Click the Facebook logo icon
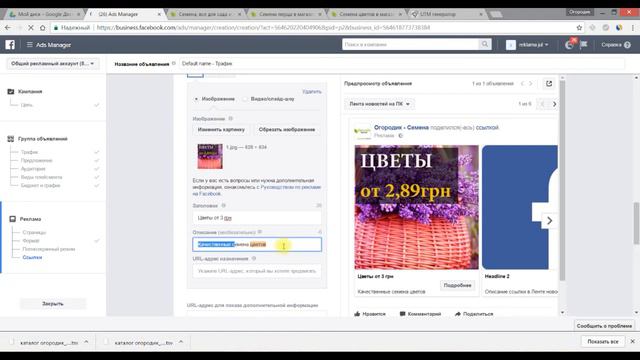640x360 pixels. click(x=10, y=44)
